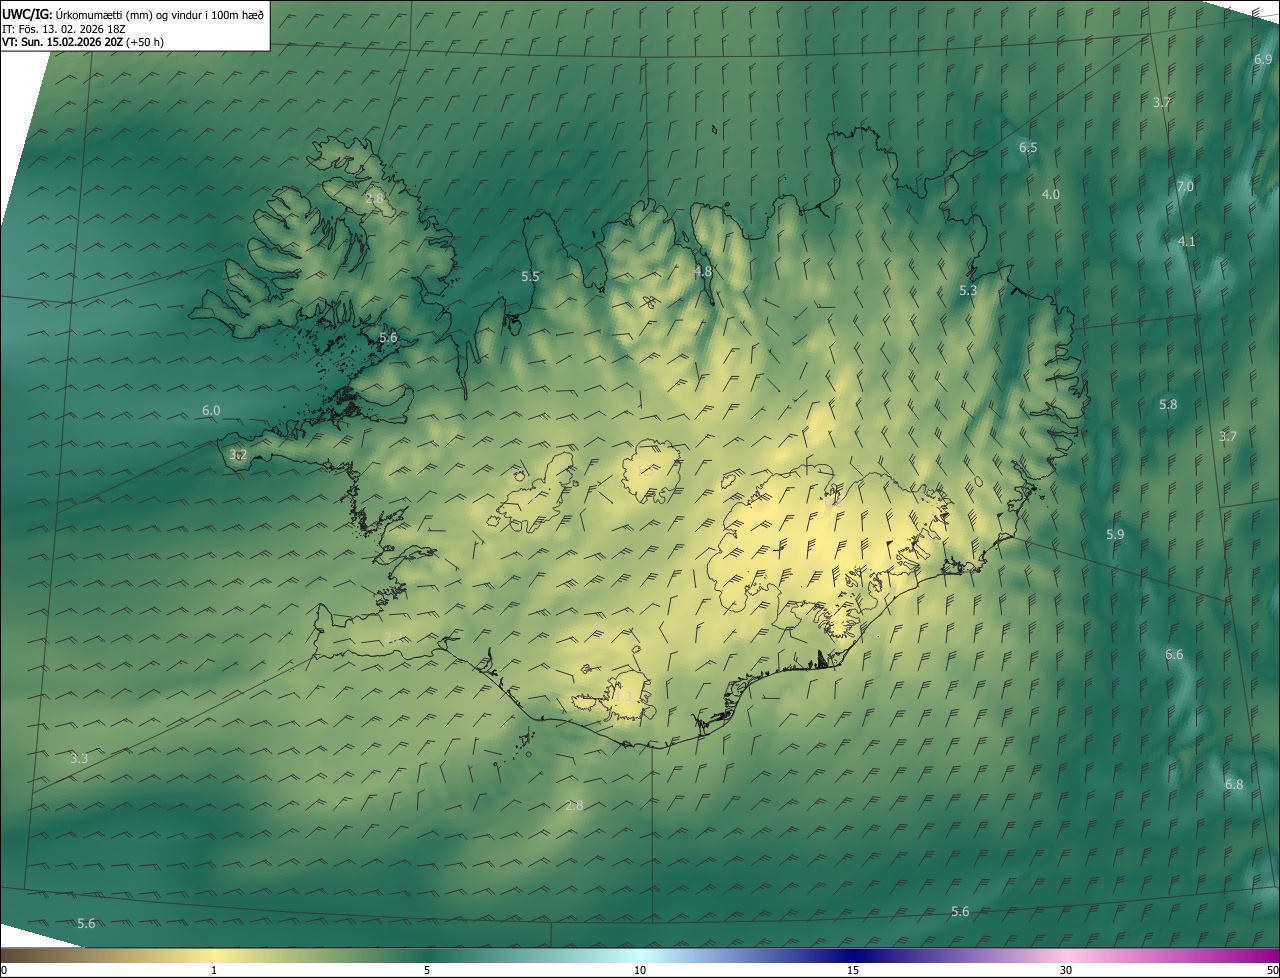Click the 4.0 value label
The height and width of the screenshot is (978, 1280).
[1050, 194]
